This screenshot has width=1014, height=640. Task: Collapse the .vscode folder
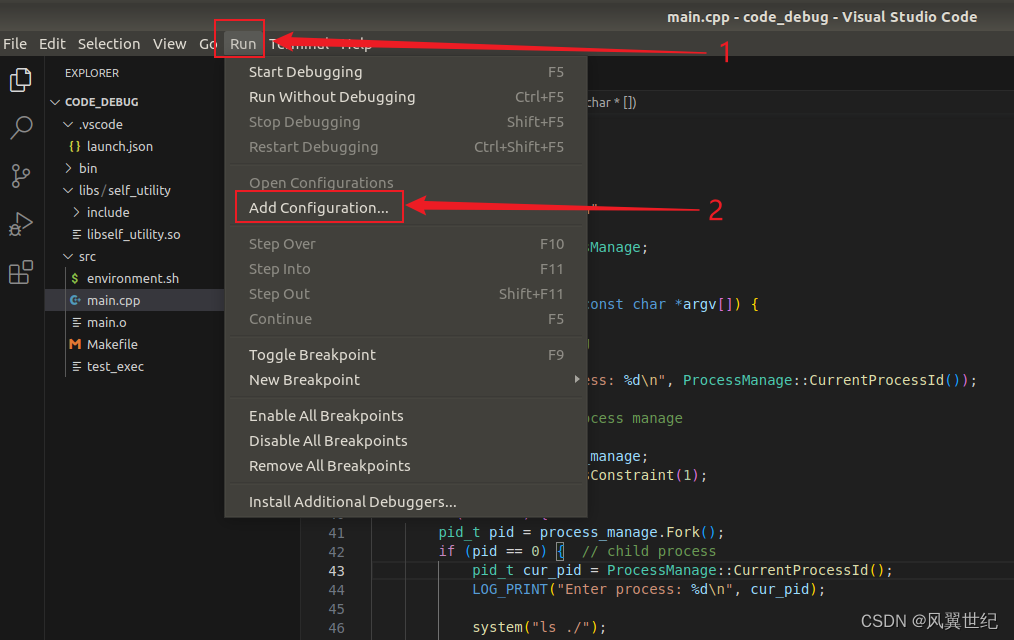(x=68, y=124)
